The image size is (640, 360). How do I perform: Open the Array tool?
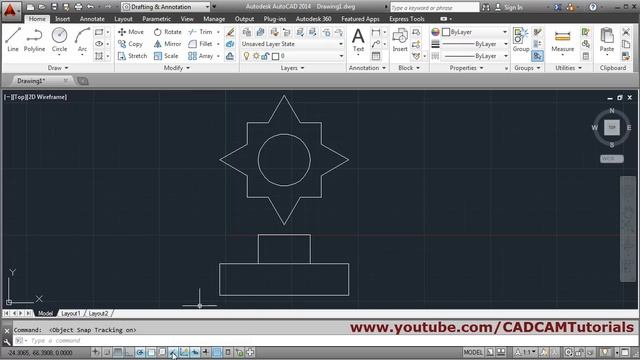pyautogui.click(x=201, y=56)
